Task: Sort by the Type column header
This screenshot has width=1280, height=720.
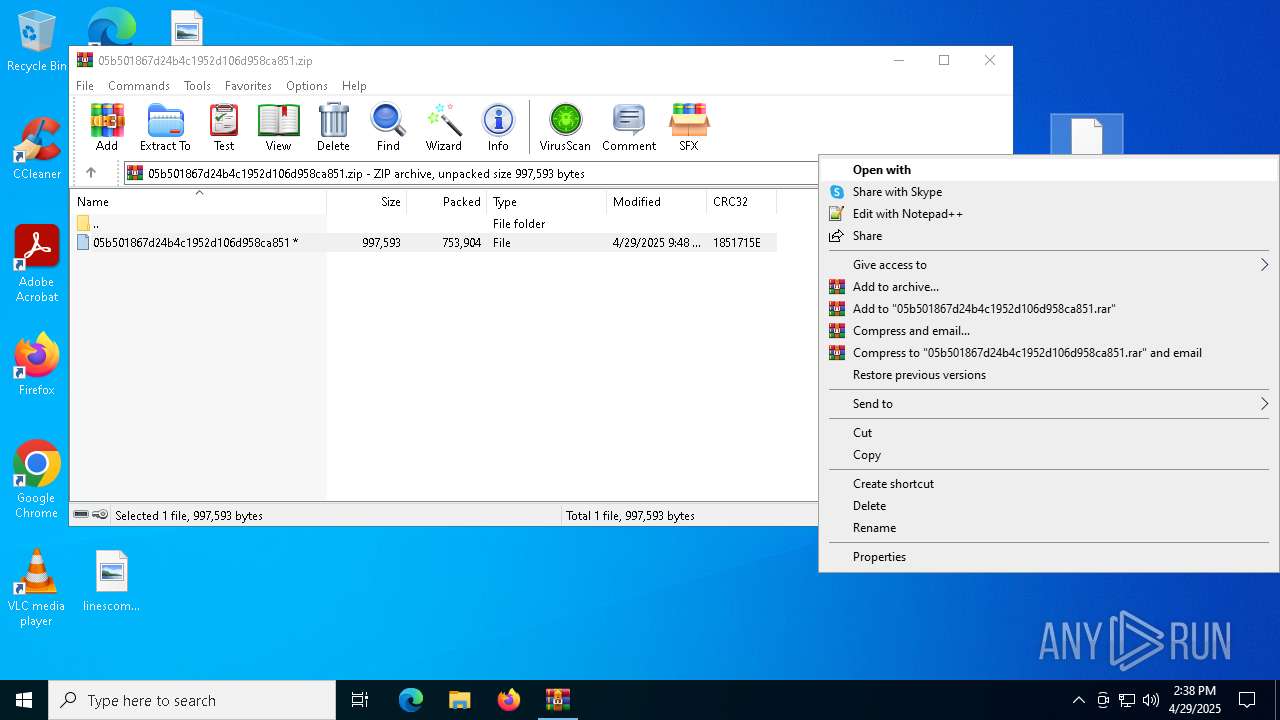Action: (546, 202)
